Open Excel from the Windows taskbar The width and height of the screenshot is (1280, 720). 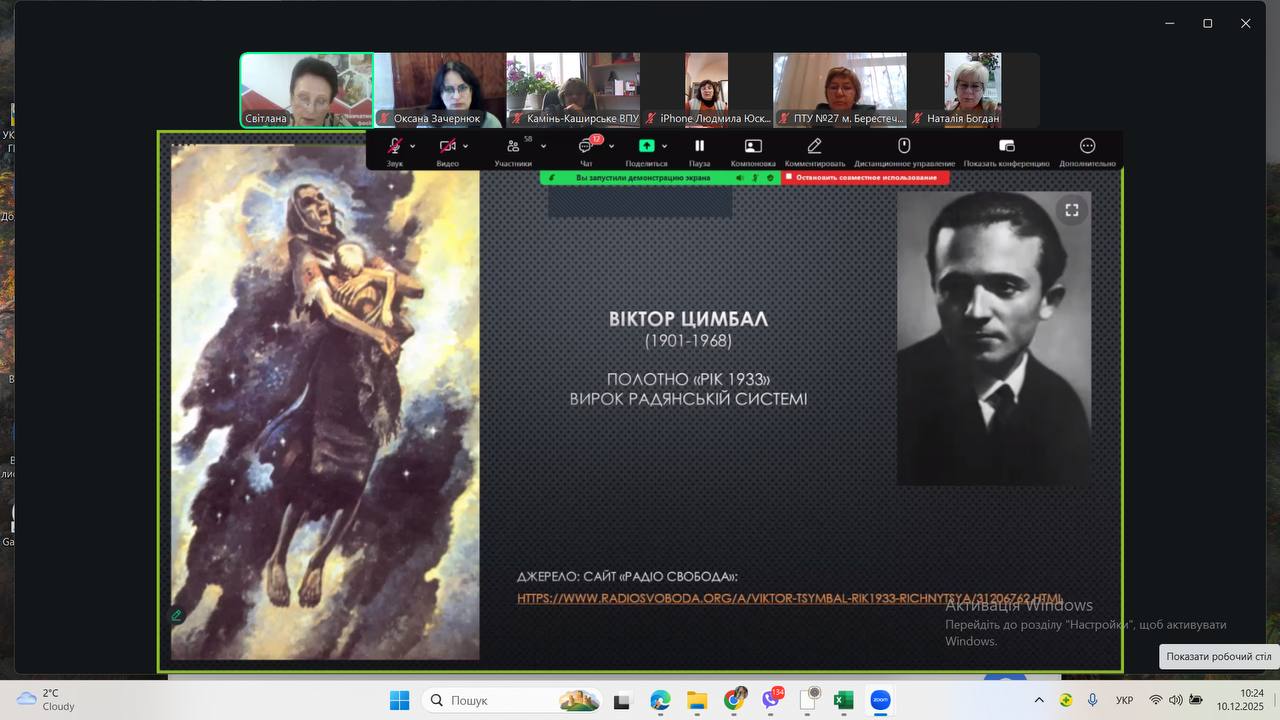coord(843,700)
